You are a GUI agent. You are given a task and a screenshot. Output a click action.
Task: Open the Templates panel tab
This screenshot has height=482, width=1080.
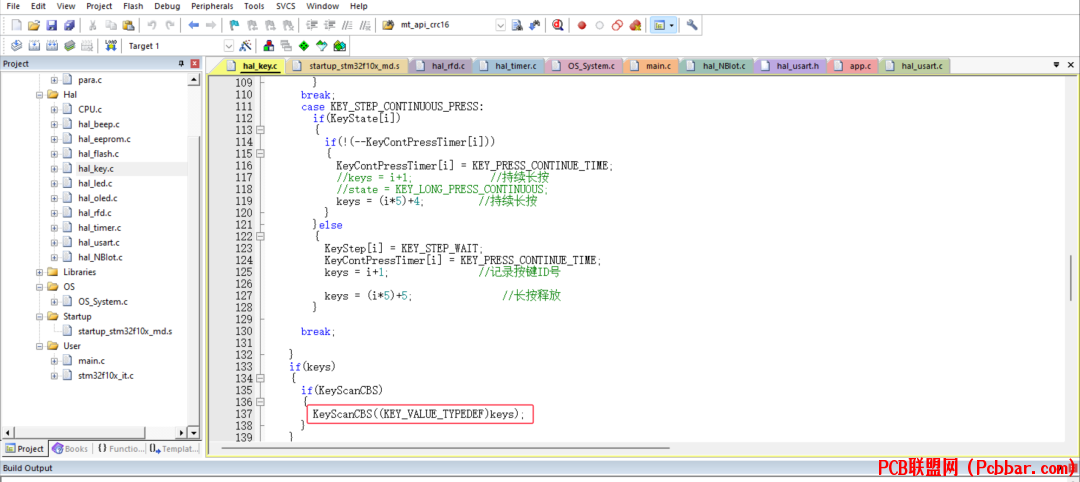(x=174, y=449)
